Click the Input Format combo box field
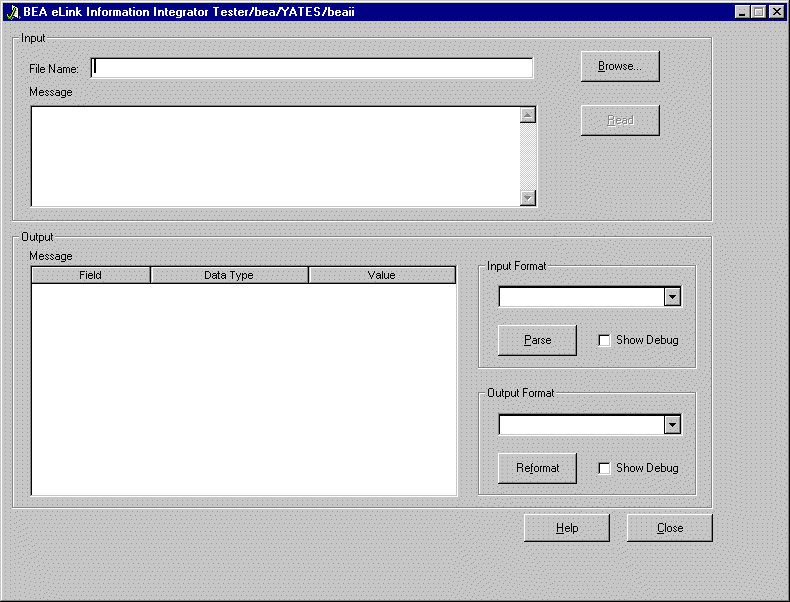790x602 pixels. tap(582, 297)
